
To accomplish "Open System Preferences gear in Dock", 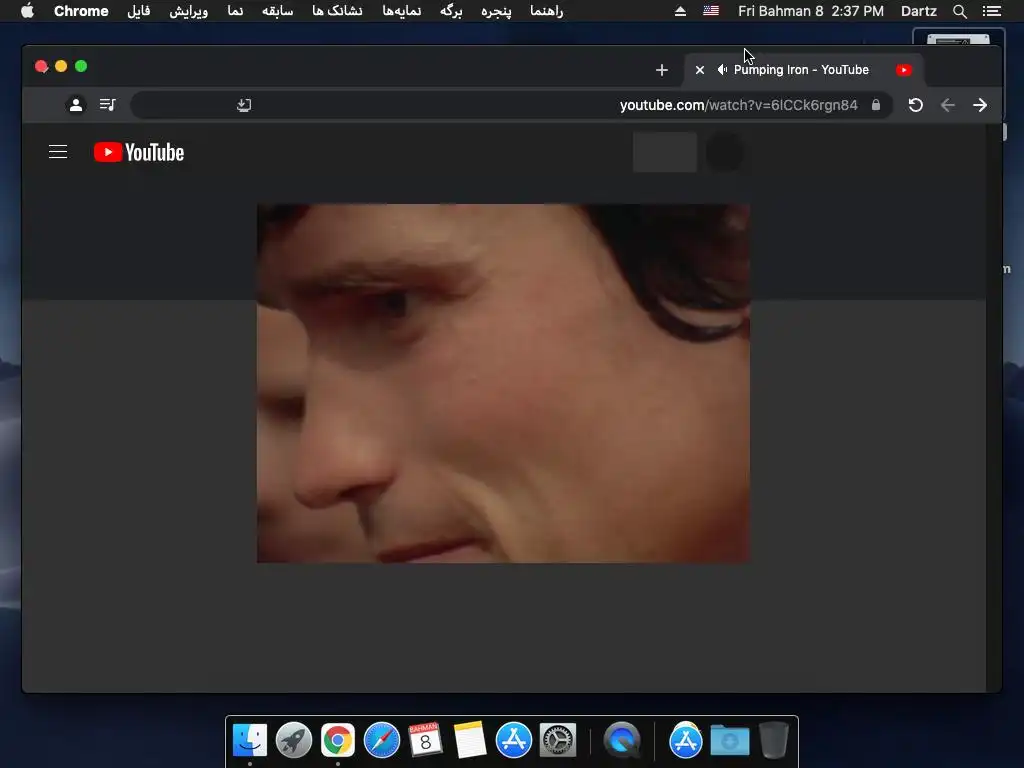I will click(558, 740).
